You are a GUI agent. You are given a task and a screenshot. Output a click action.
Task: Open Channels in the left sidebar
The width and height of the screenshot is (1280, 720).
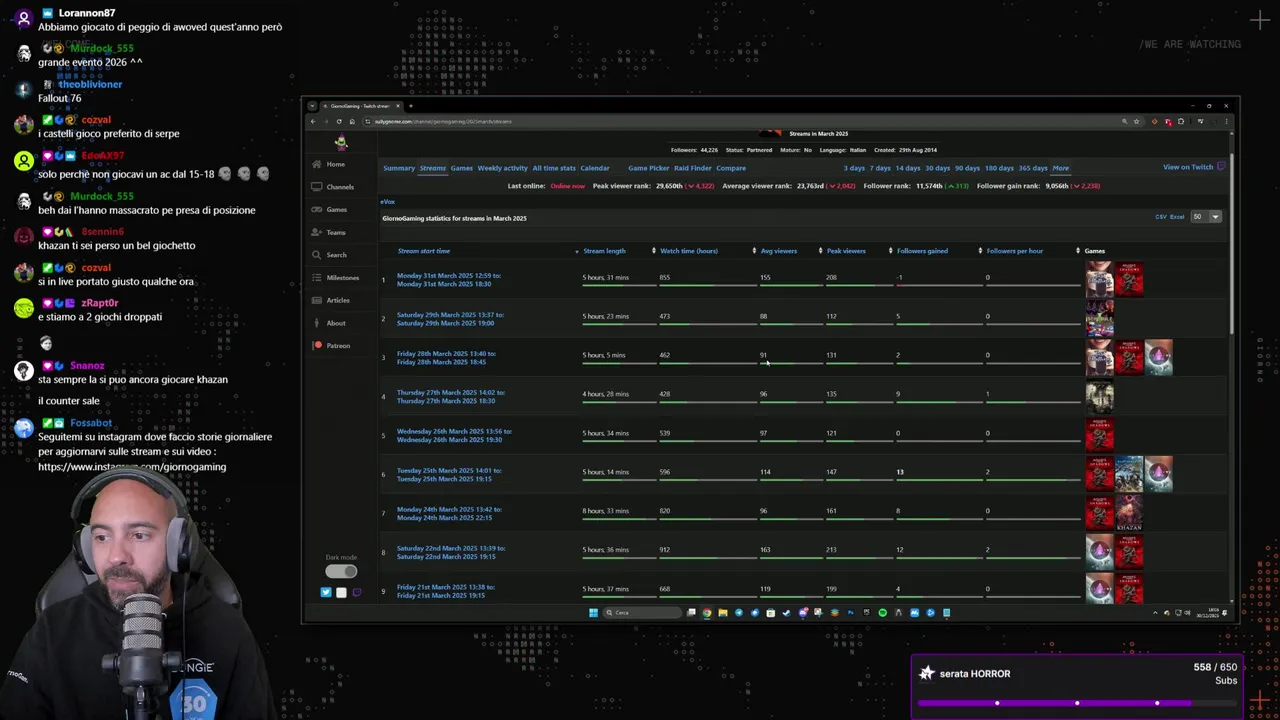pos(332,187)
